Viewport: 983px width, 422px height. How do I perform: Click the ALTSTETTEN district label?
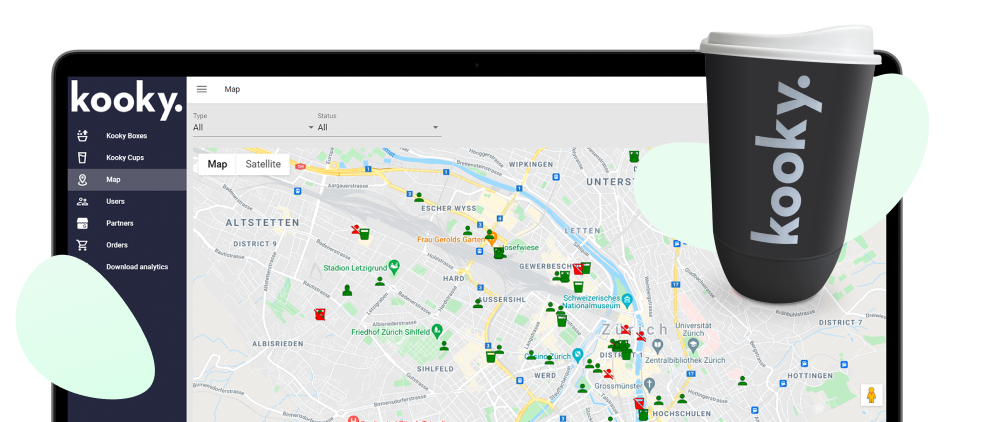point(262,223)
